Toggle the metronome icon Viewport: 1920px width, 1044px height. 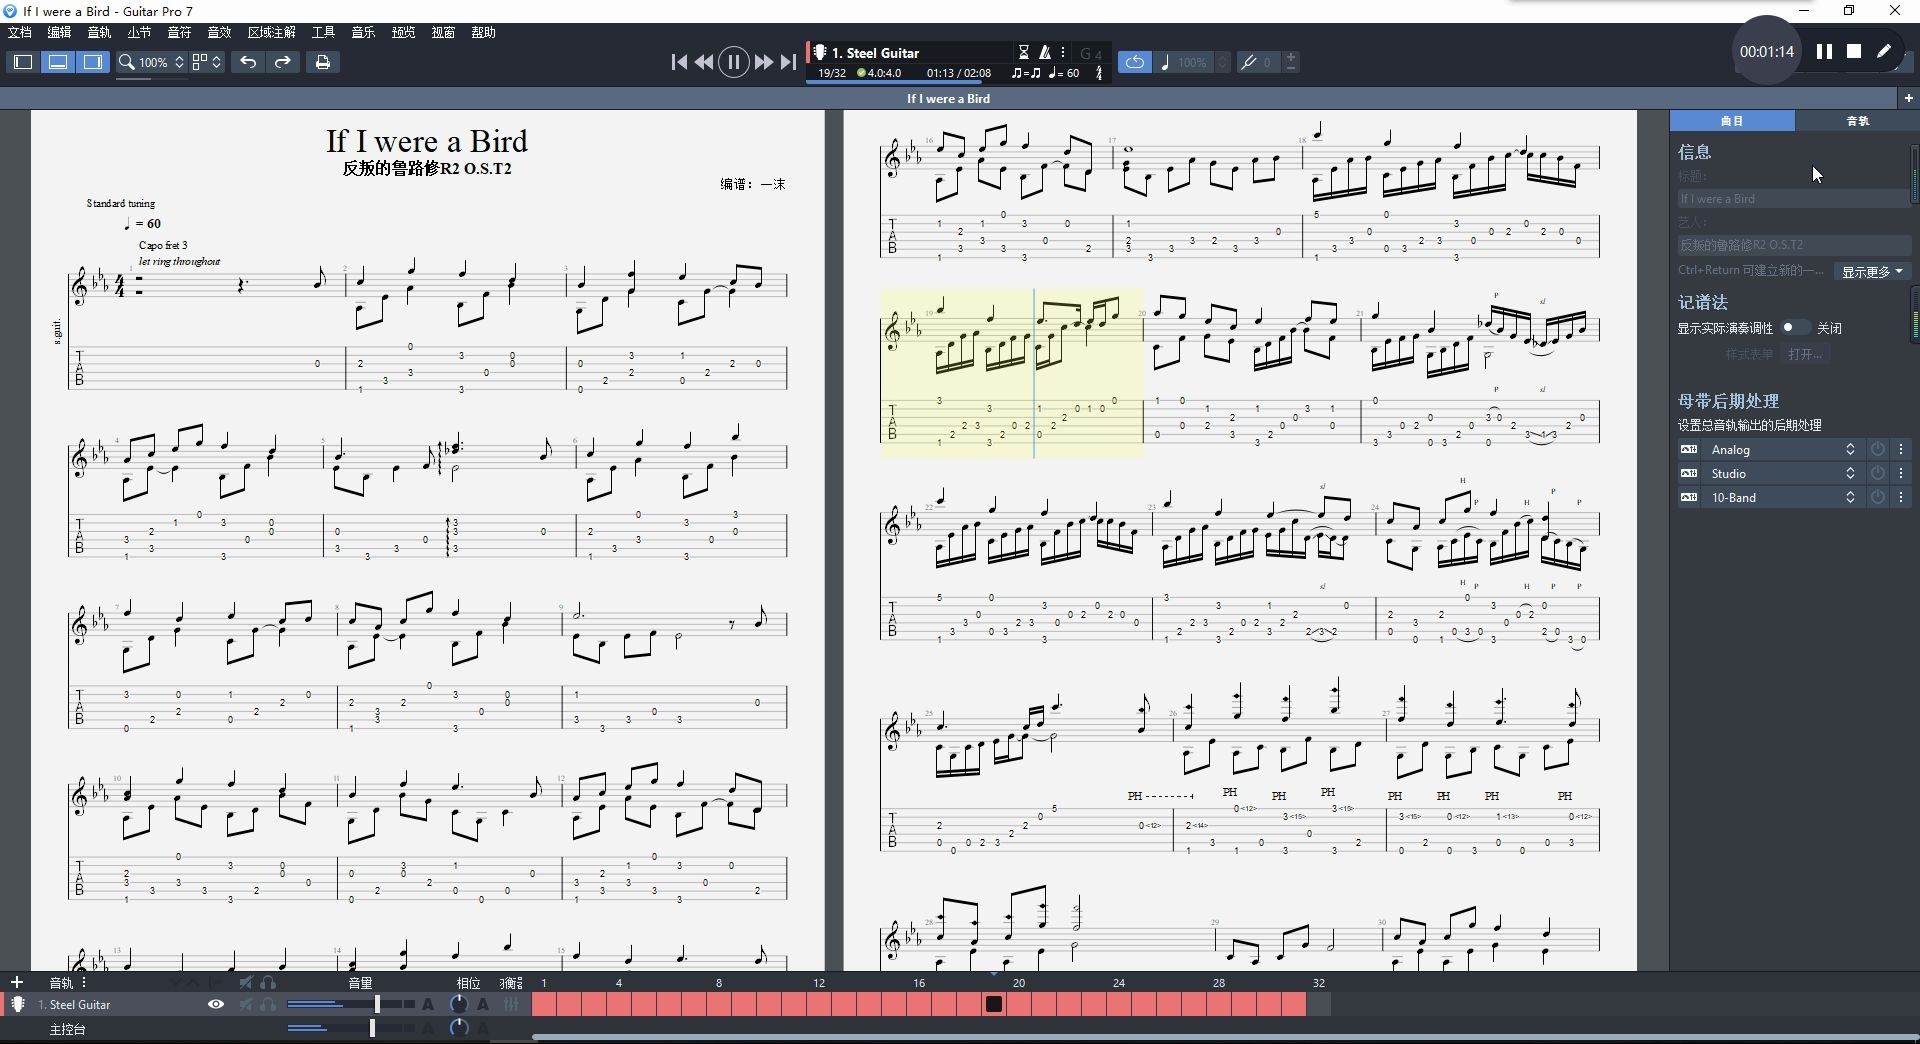coord(1045,52)
